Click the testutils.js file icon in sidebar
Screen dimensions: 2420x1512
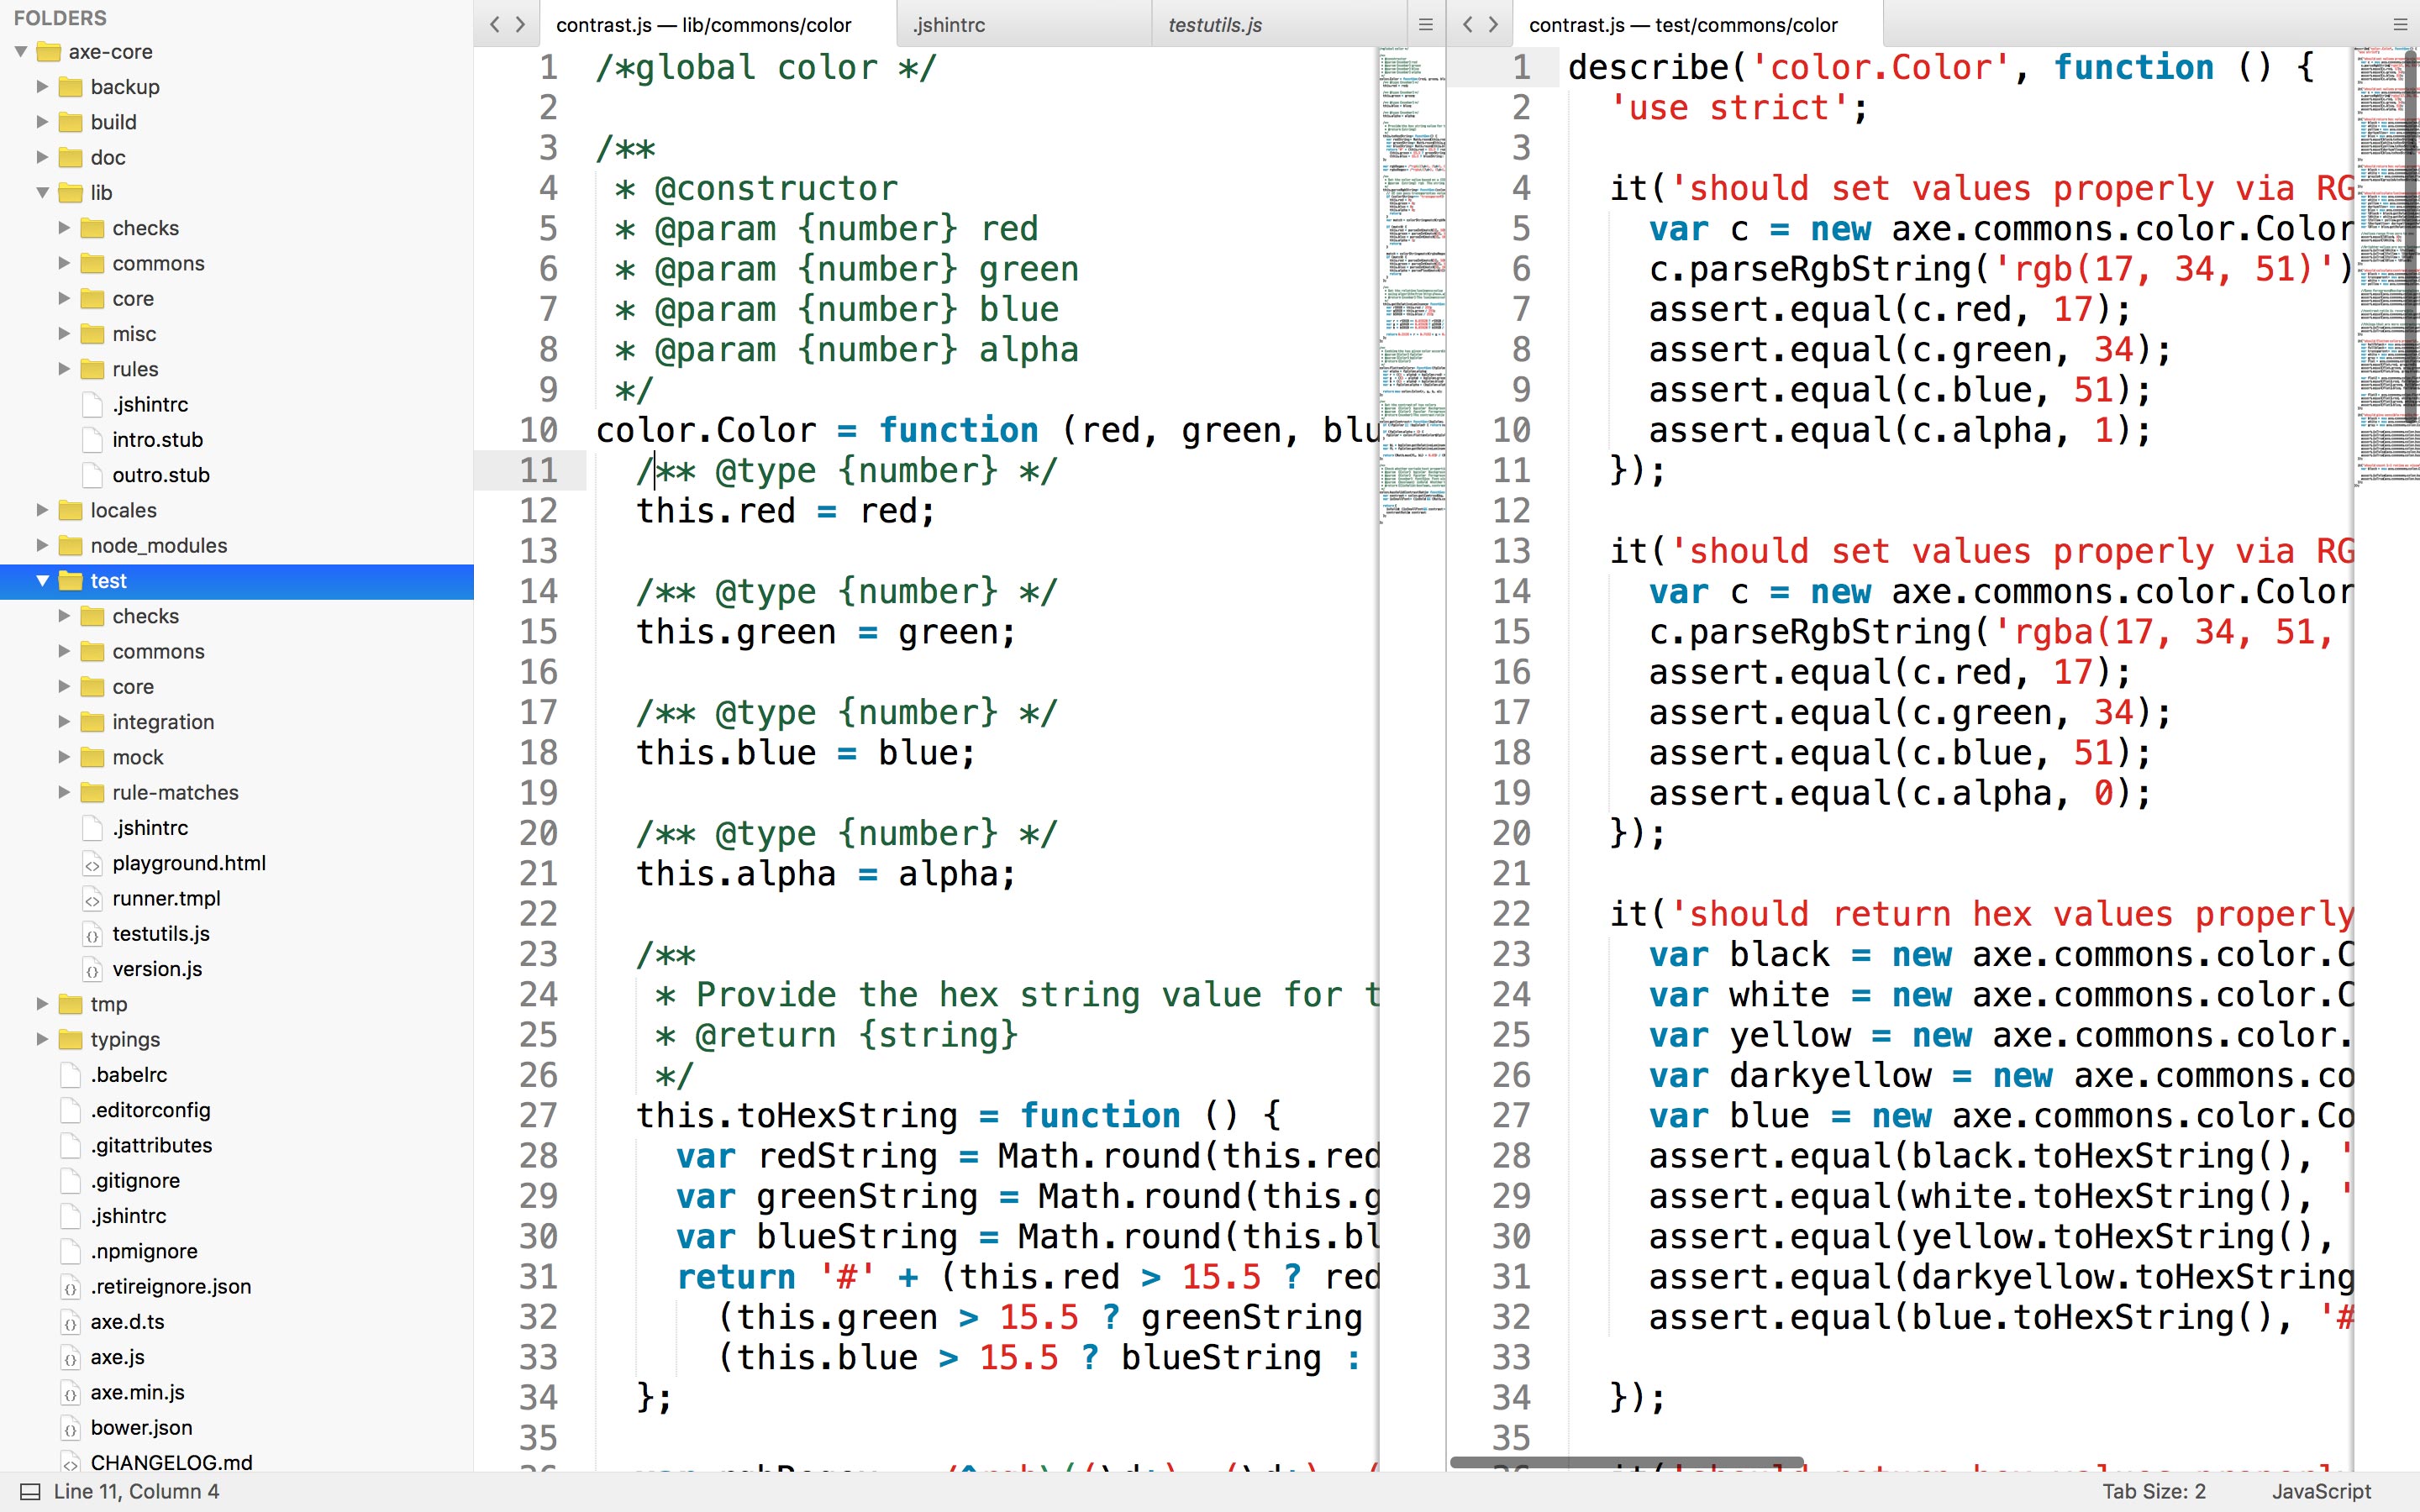(x=93, y=934)
